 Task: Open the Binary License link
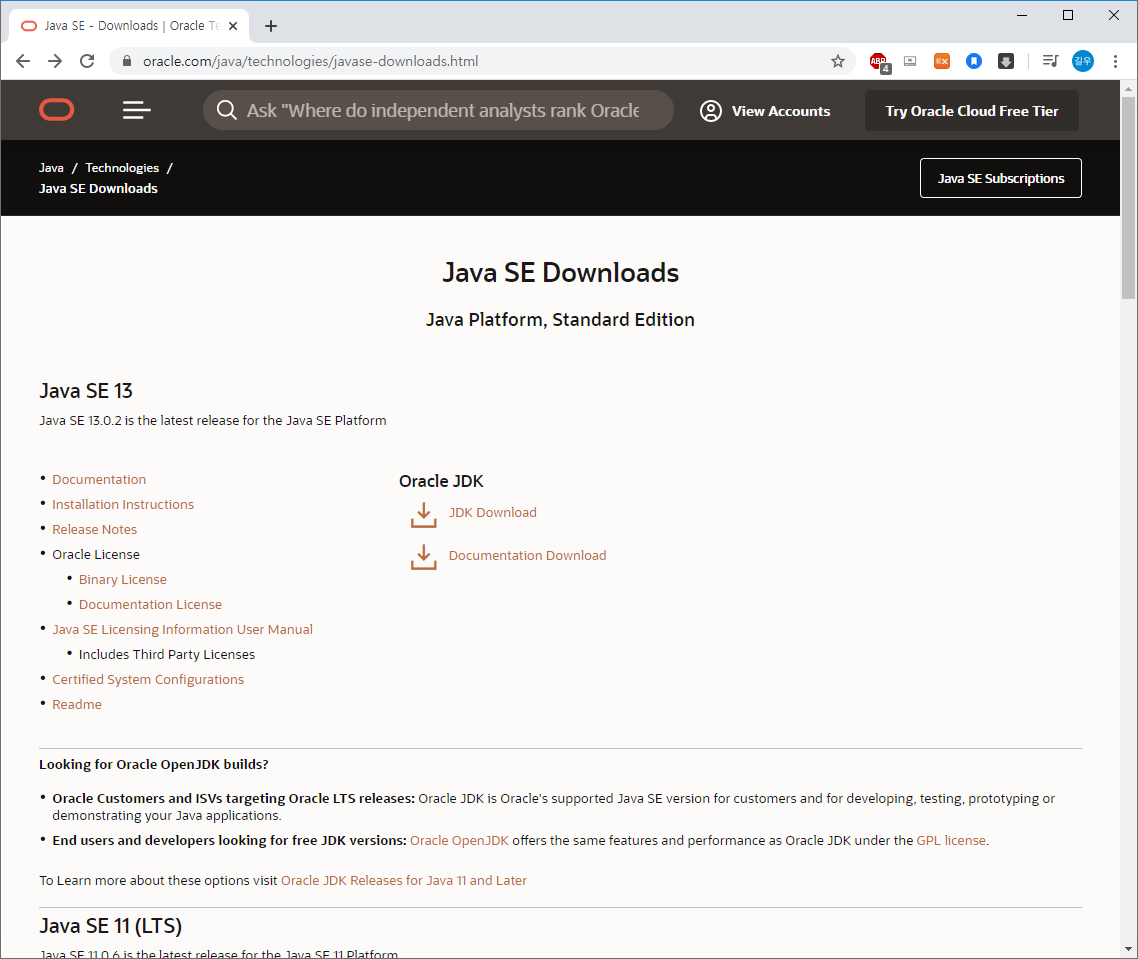click(x=123, y=579)
